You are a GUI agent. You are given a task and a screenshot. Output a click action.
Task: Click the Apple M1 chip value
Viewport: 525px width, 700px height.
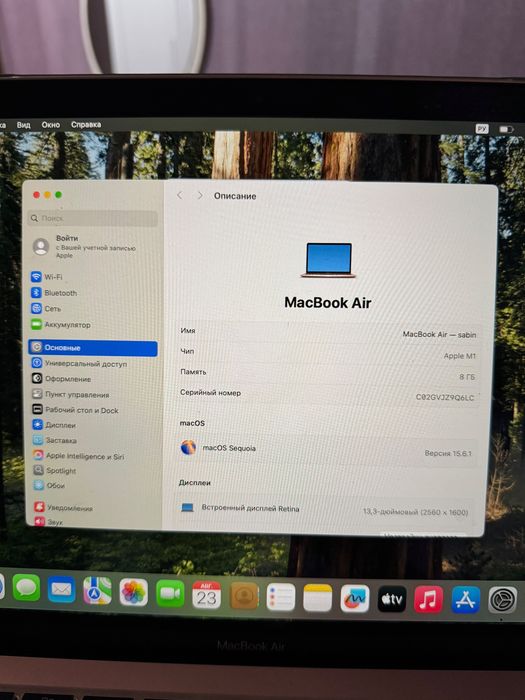pos(459,356)
